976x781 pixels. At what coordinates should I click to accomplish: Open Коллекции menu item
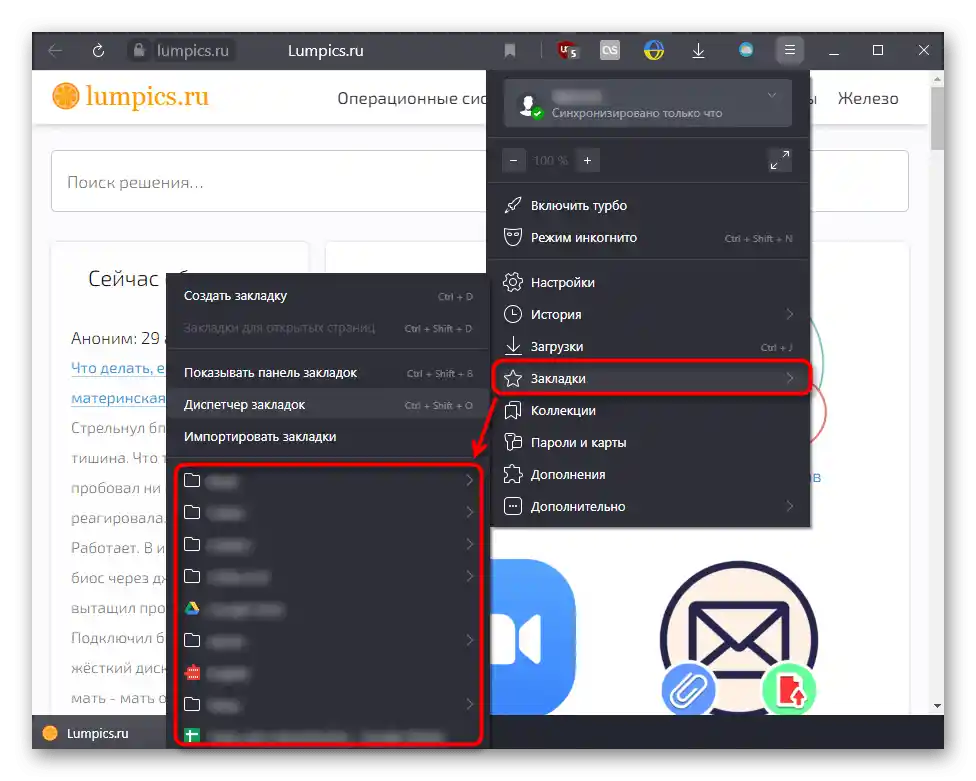coord(648,411)
